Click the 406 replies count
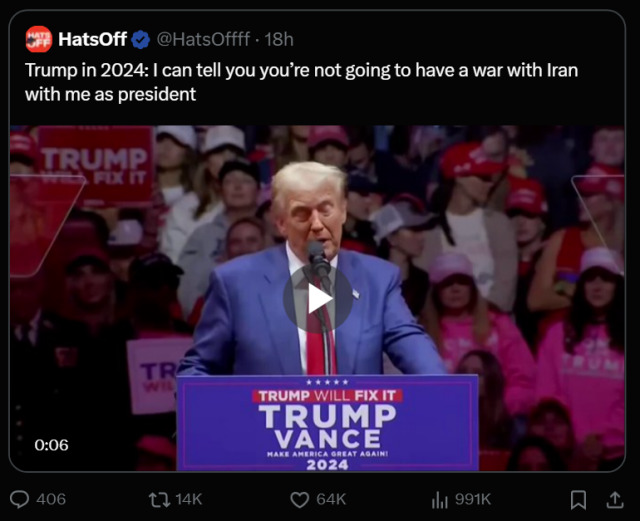This screenshot has height=521, width=640. pos(51,499)
